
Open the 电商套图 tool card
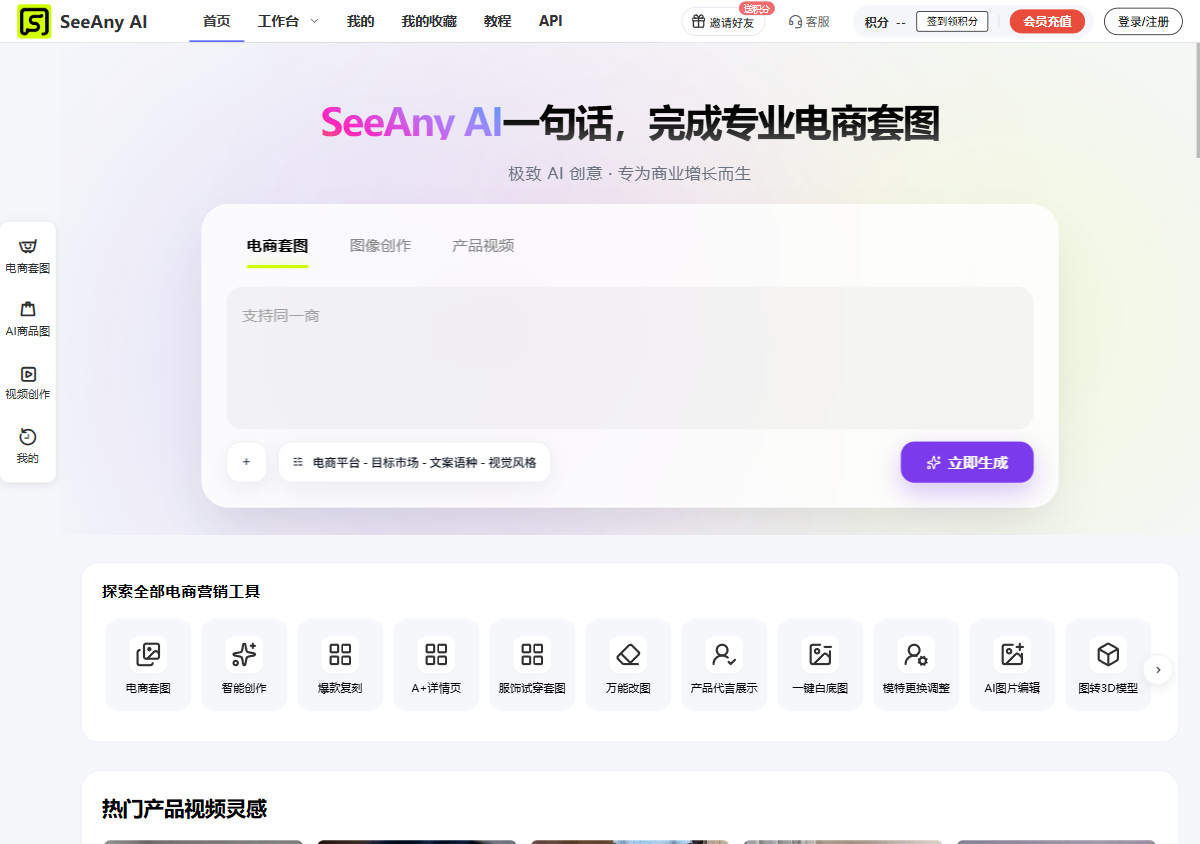click(148, 665)
